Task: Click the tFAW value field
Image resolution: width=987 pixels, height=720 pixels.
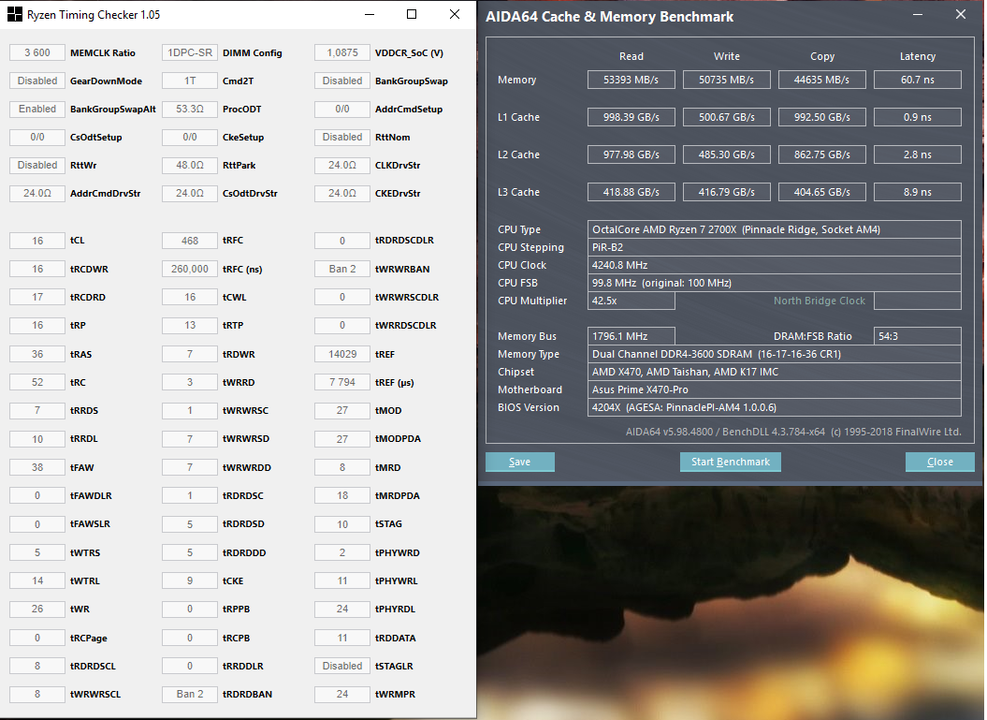Action: tap(37, 468)
